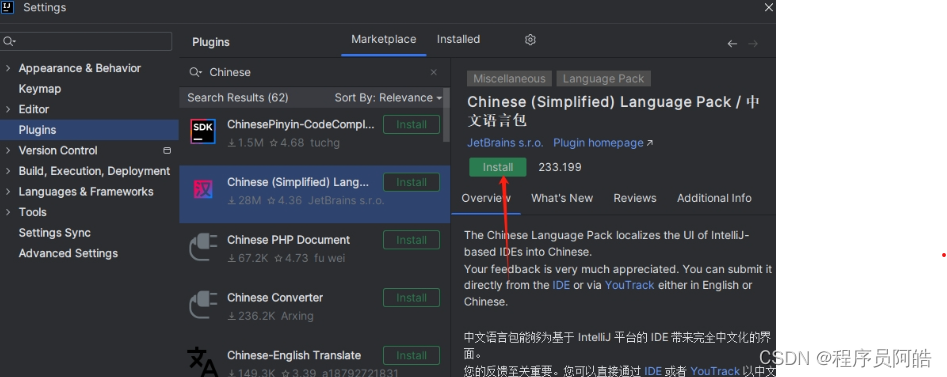Click the Chinese Converter plugin name

275,298
